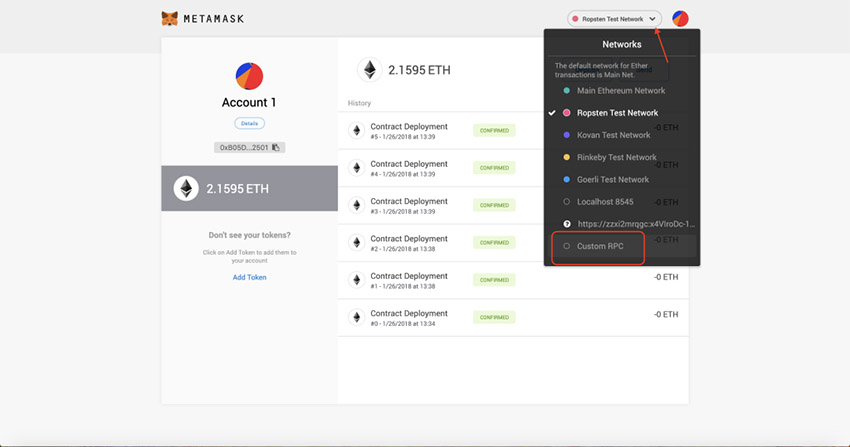Open account Details button

[249, 124]
